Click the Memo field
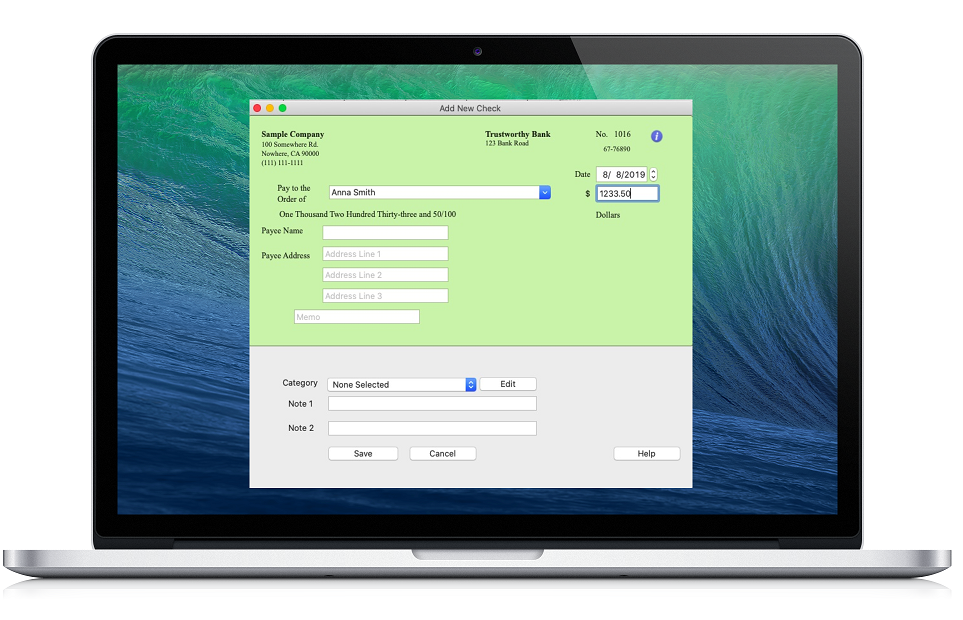 tap(356, 317)
